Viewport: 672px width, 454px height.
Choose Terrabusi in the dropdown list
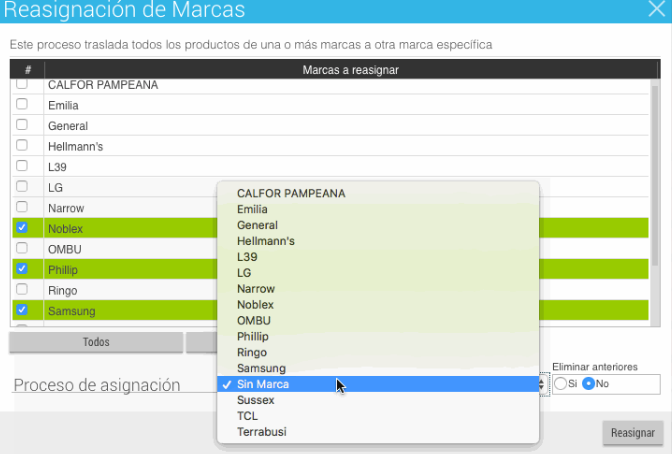[x=378, y=432]
